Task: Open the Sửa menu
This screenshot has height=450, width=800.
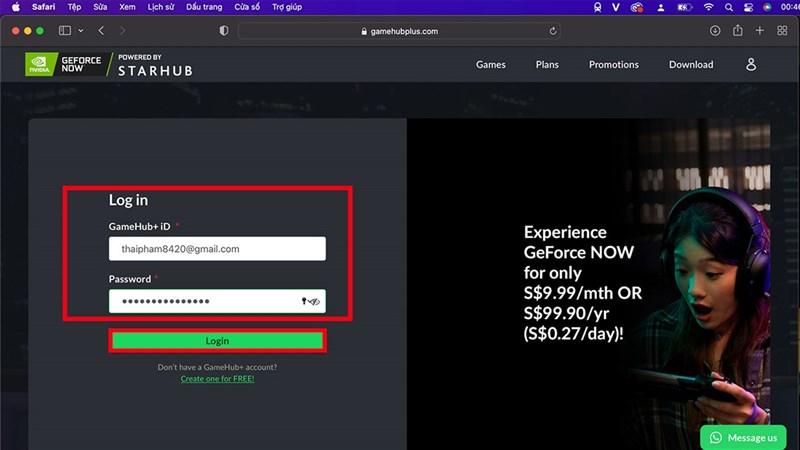Action: tap(100, 7)
